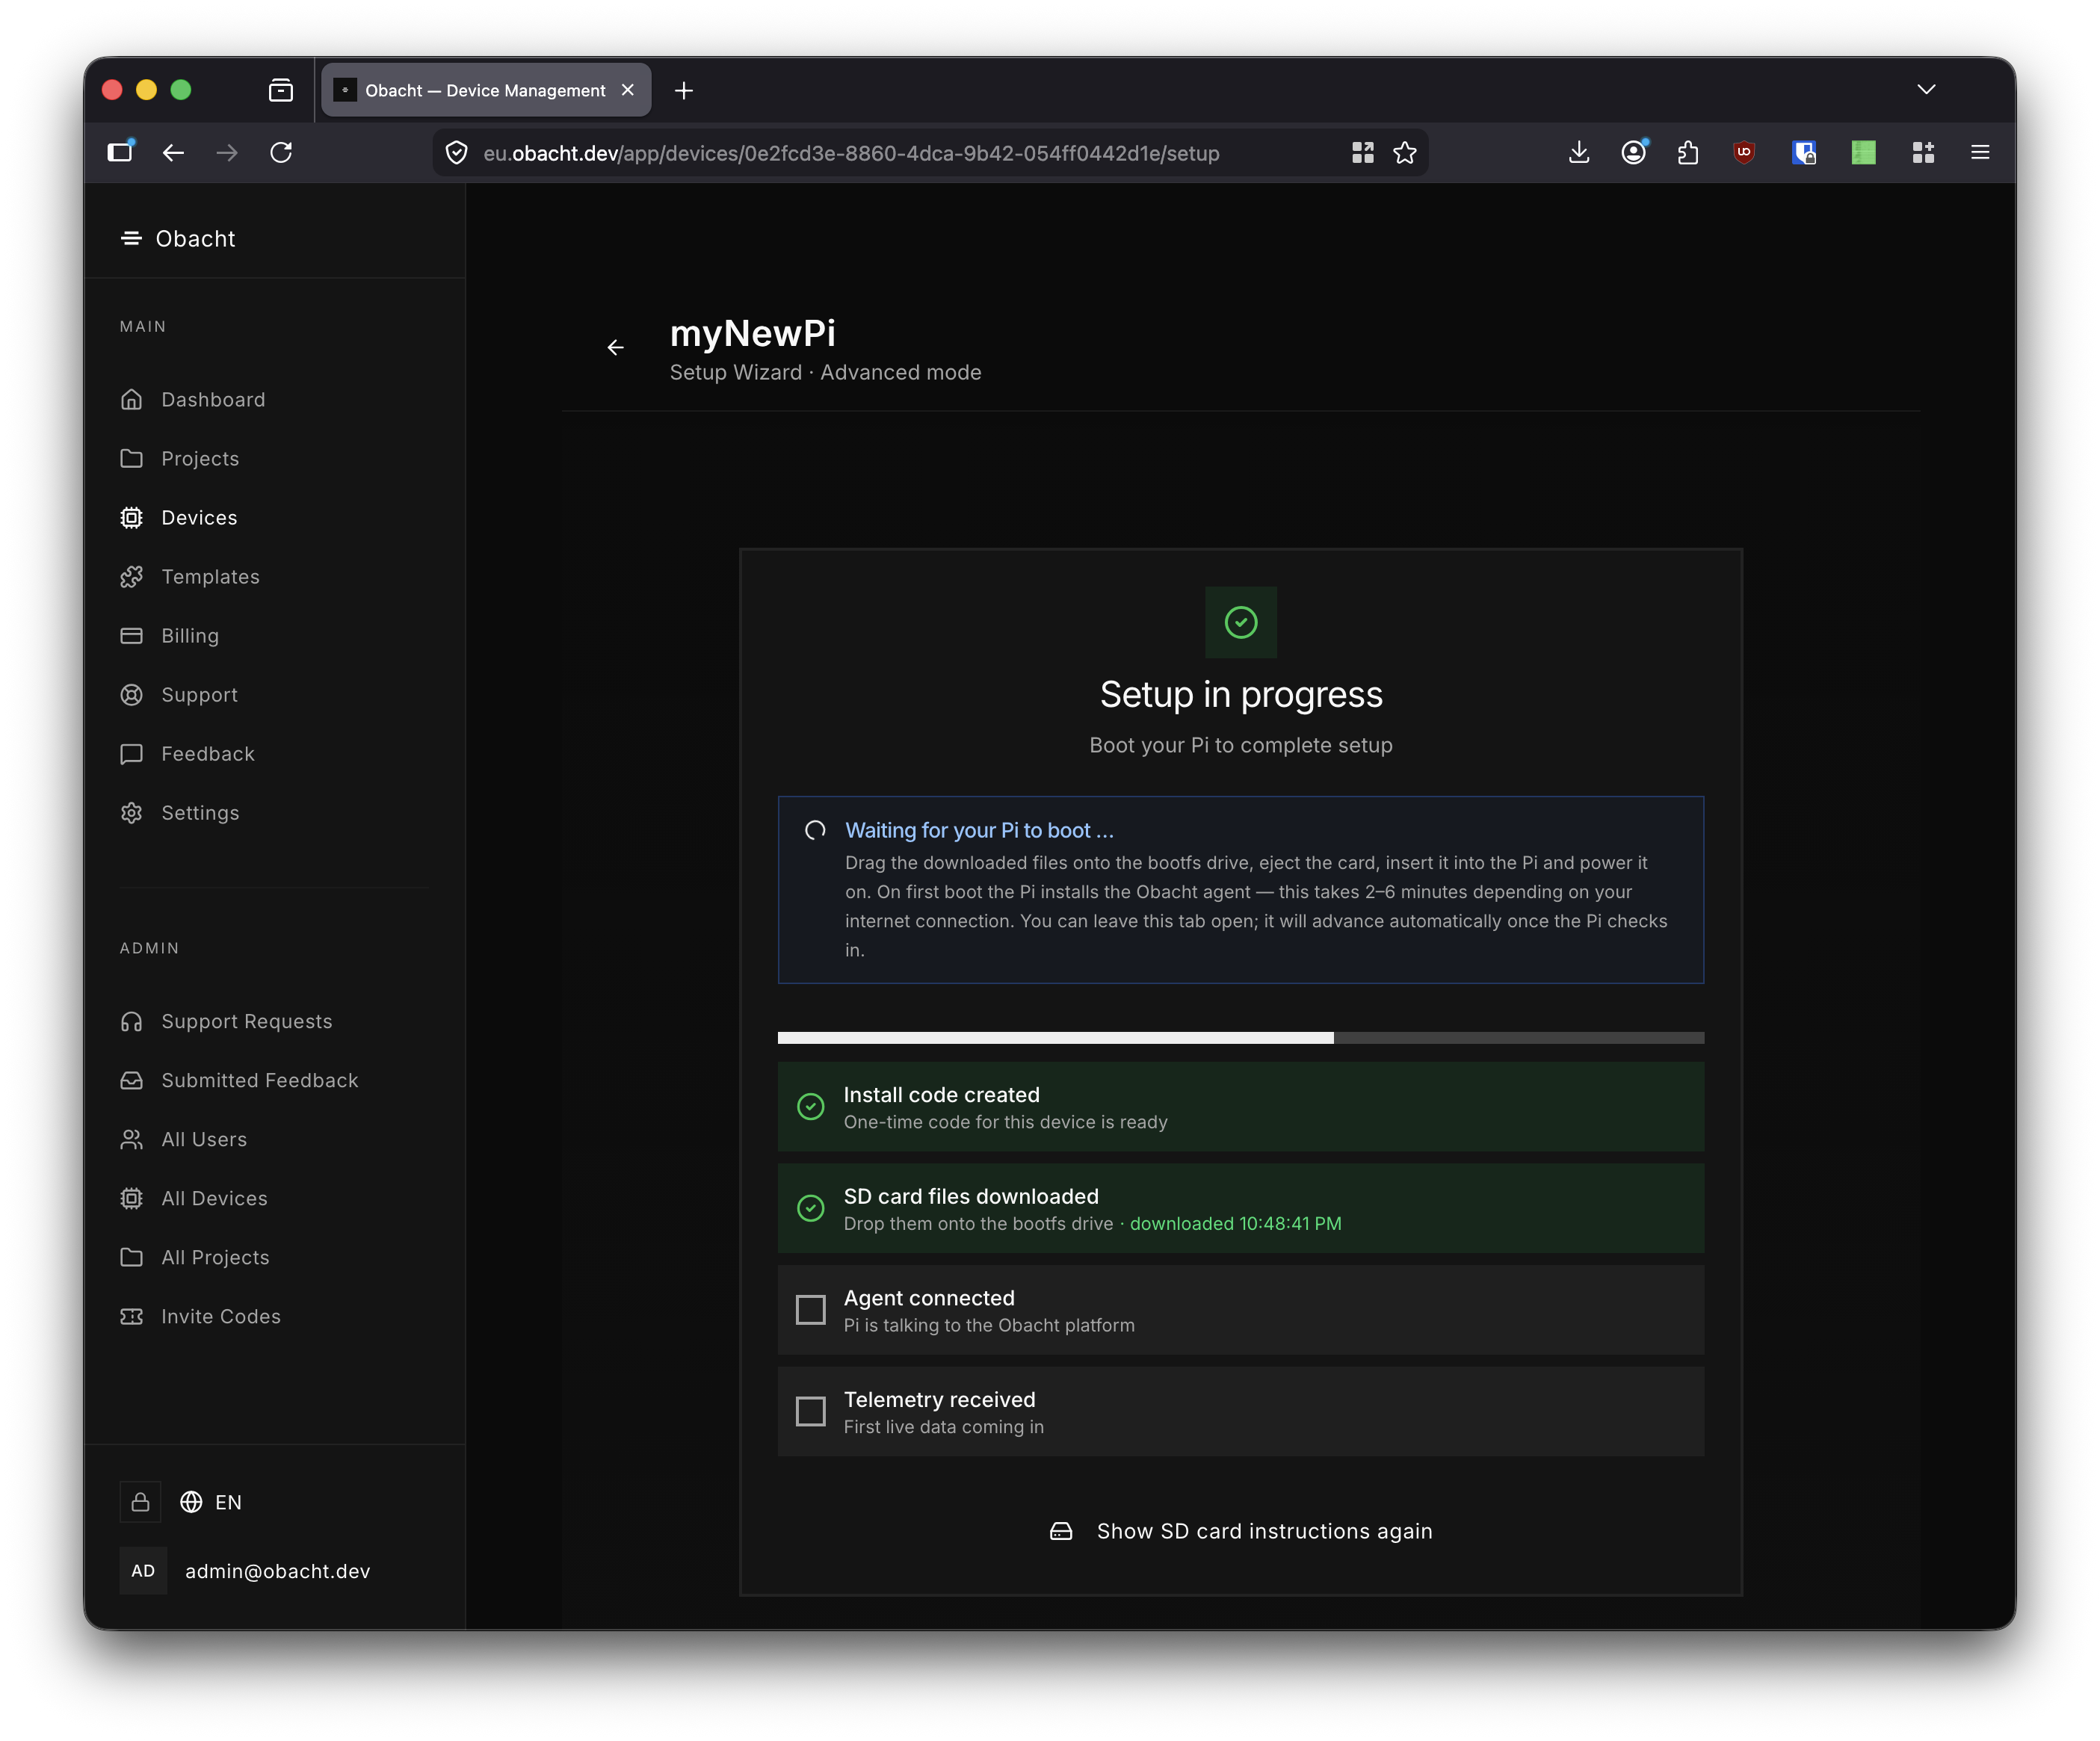Click the browser address bar URL
The image size is (2100, 1741).
click(851, 153)
